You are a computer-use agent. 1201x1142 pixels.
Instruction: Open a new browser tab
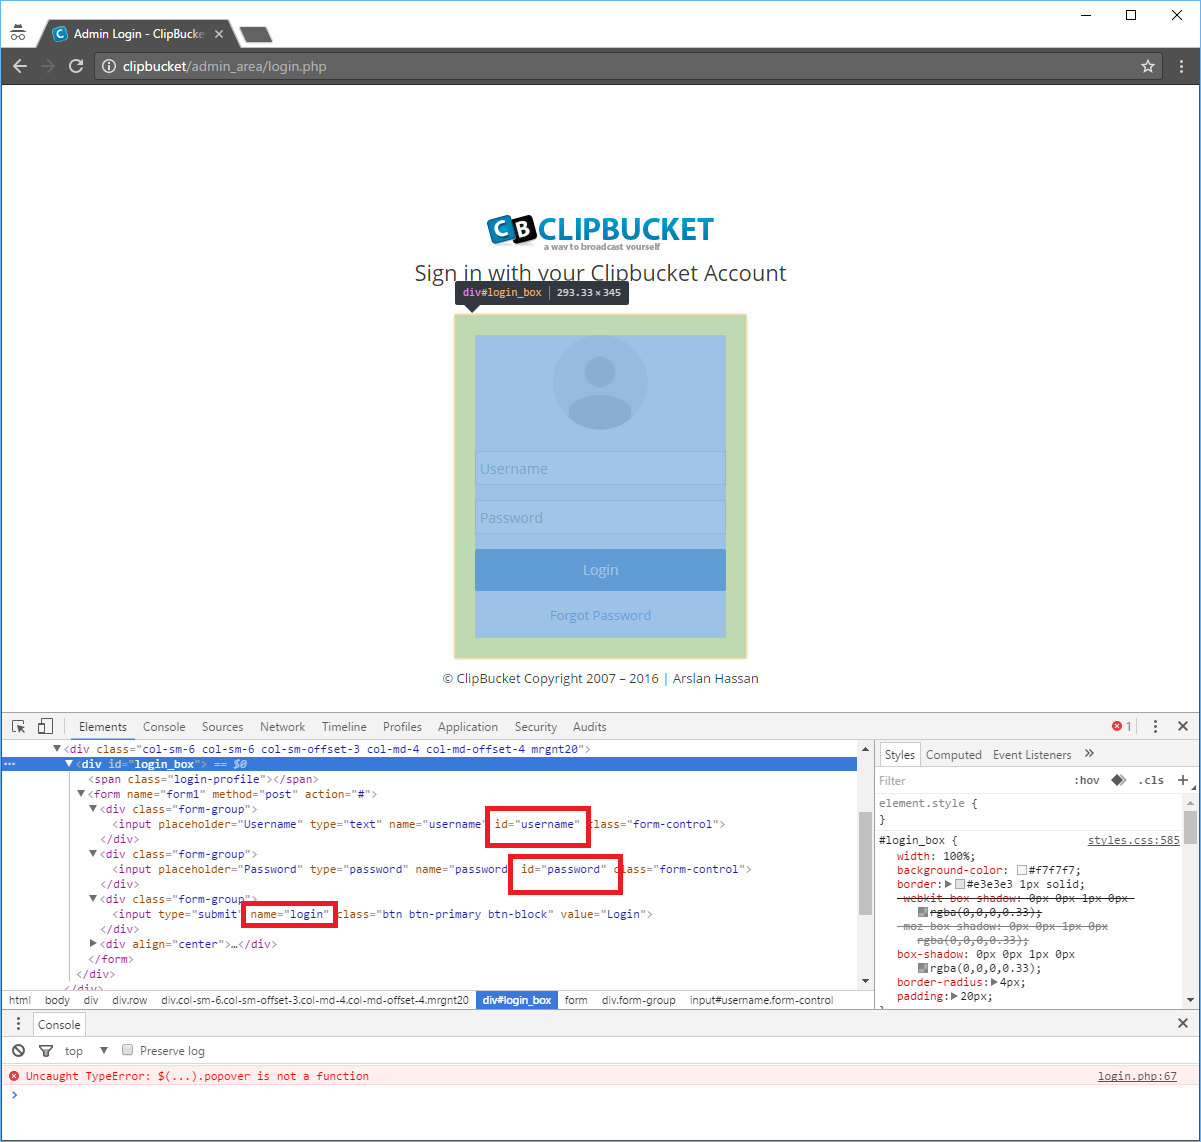tap(256, 35)
